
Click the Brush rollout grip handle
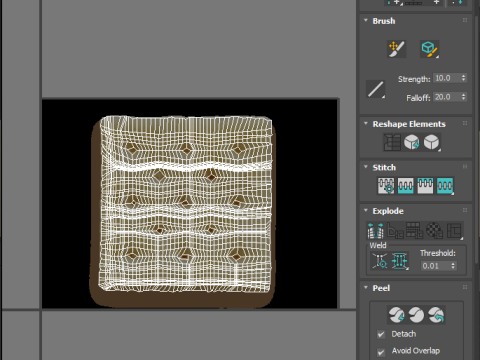click(x=465, y=20)
